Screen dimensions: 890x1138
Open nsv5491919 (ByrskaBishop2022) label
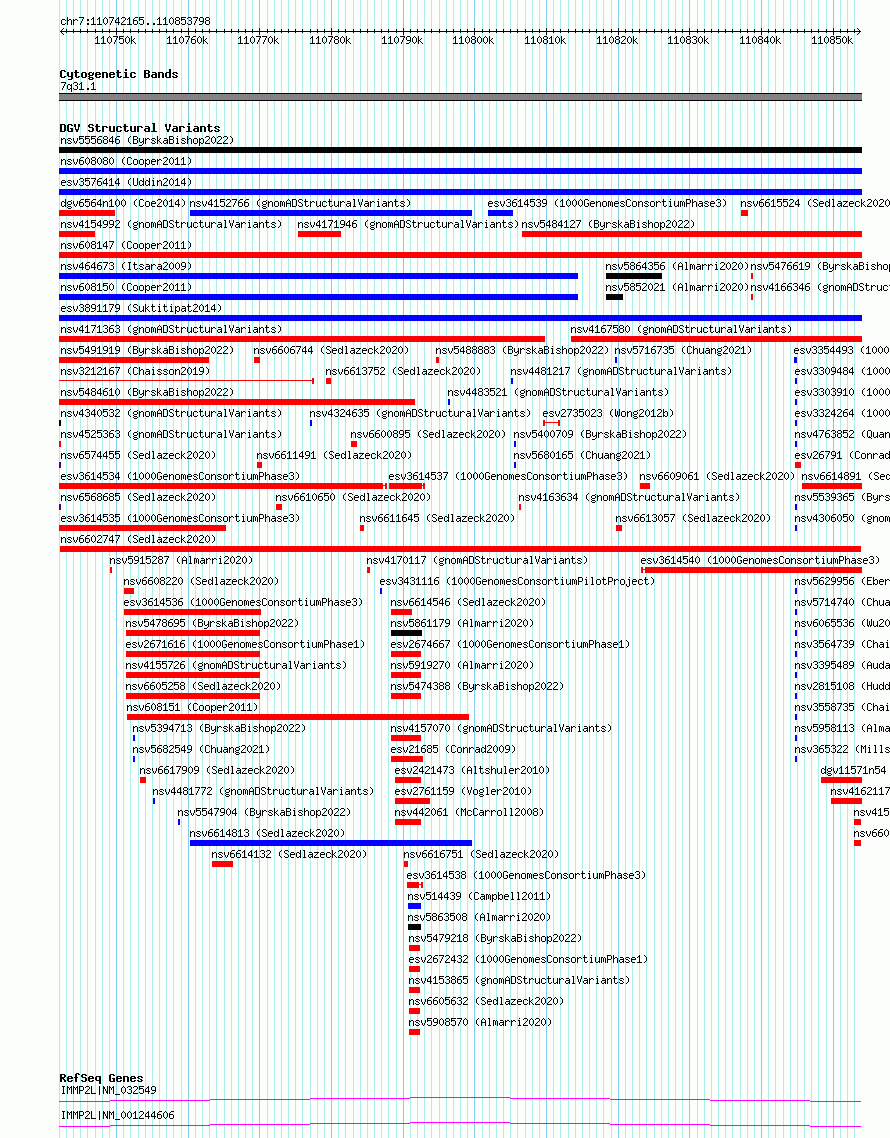147,351
